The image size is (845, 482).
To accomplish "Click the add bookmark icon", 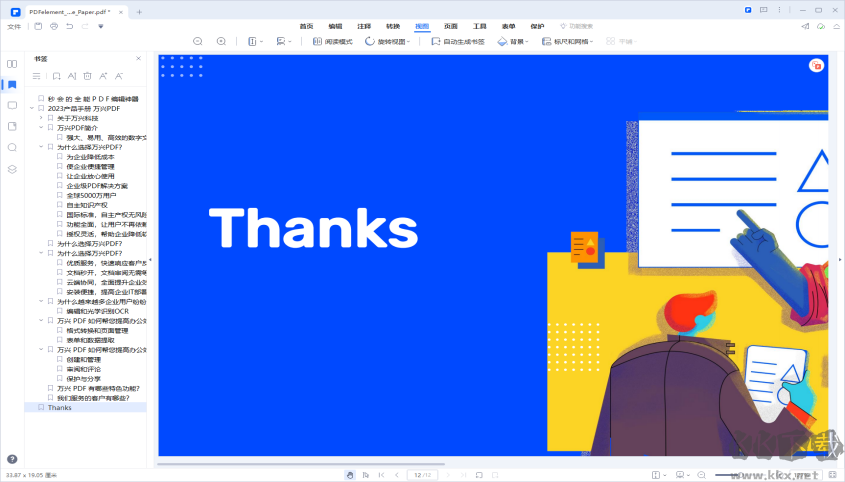I will [56, 76].
